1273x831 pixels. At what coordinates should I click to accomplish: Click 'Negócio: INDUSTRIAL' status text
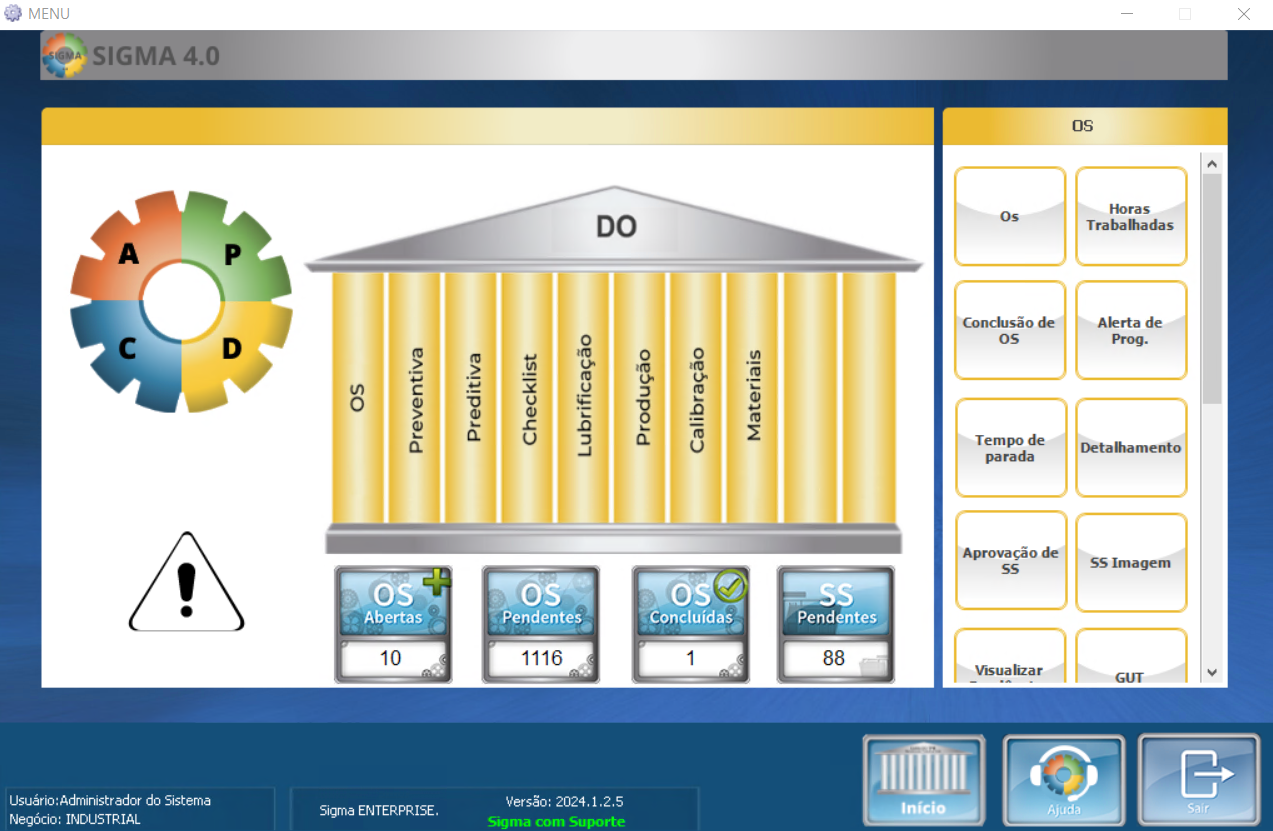click(75, 819)
